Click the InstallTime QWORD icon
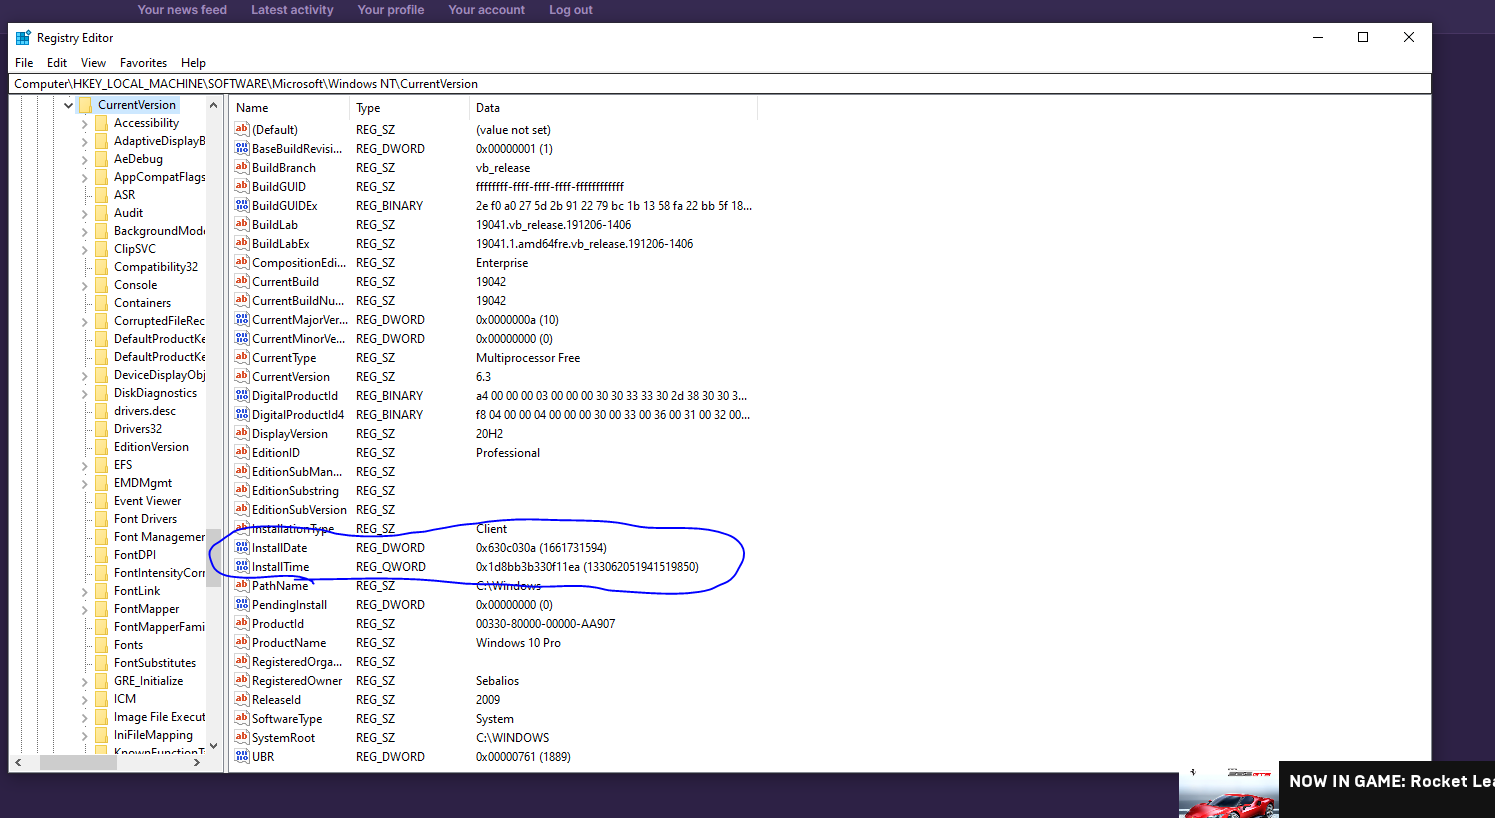This screenshot has height=818, width=1495. click(241, 566)
